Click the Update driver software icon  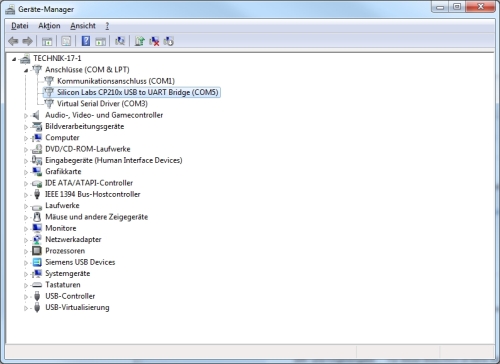pos(139,41)
